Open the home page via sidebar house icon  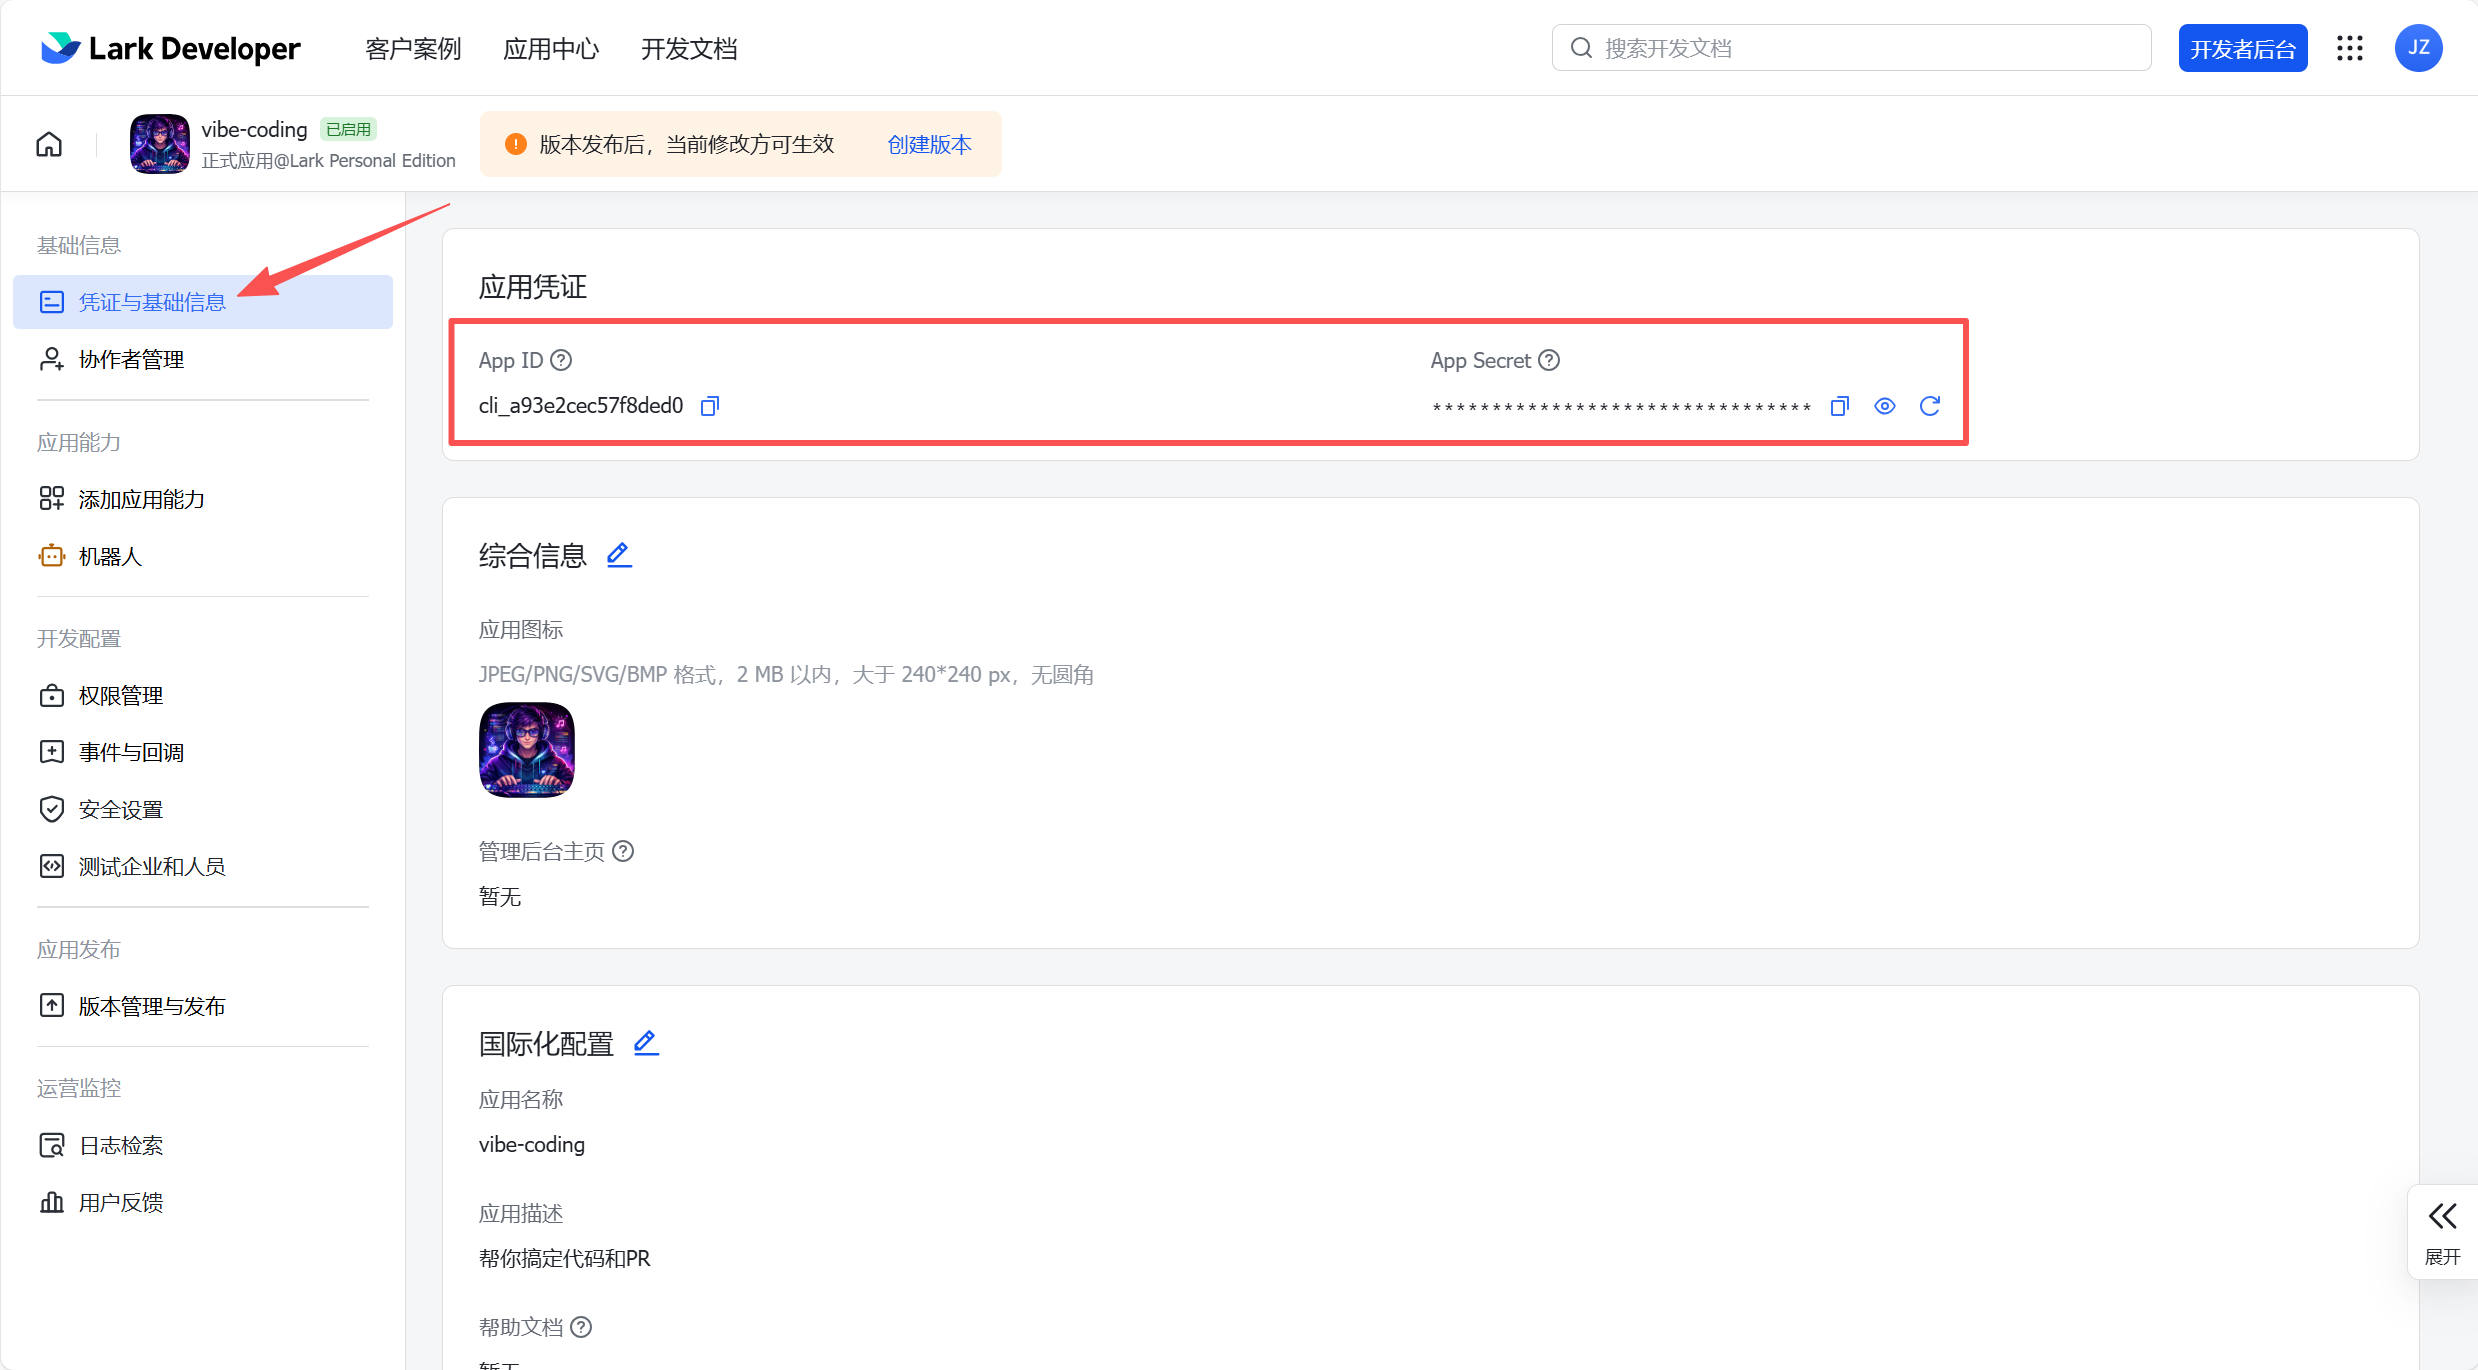(x=48, y=143)
